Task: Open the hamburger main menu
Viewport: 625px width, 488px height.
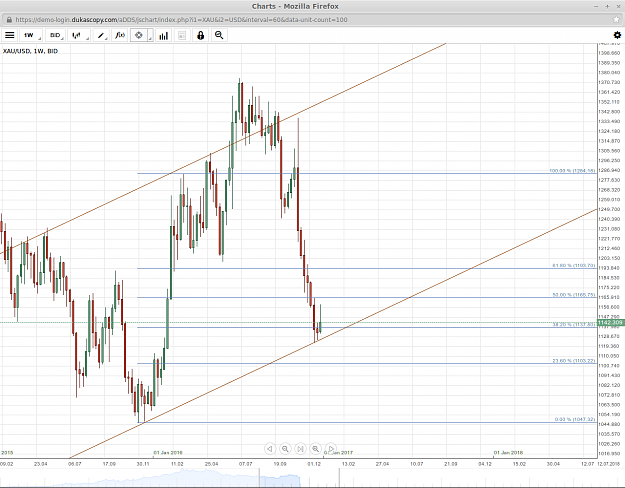Action: 10,35
